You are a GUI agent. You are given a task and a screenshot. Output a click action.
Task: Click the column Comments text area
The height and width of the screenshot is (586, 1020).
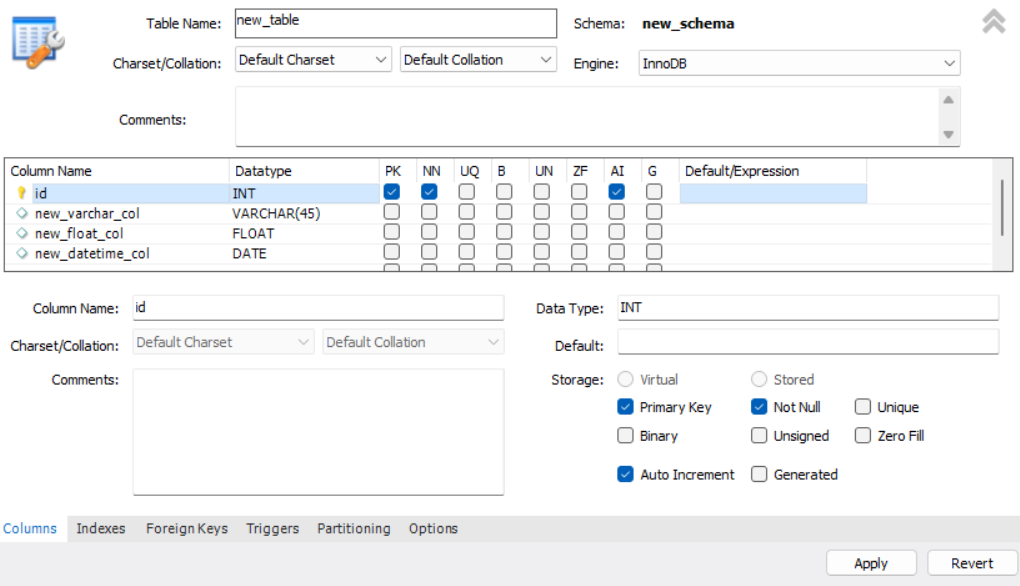[x=318, y=432]
